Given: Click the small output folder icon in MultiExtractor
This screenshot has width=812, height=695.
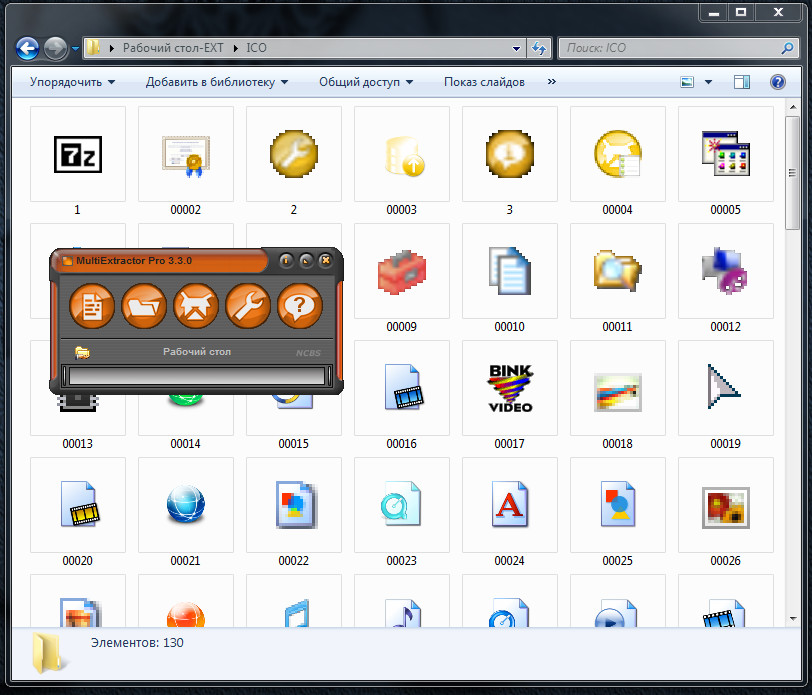Looking at the screenshot, I should (82, 352).
